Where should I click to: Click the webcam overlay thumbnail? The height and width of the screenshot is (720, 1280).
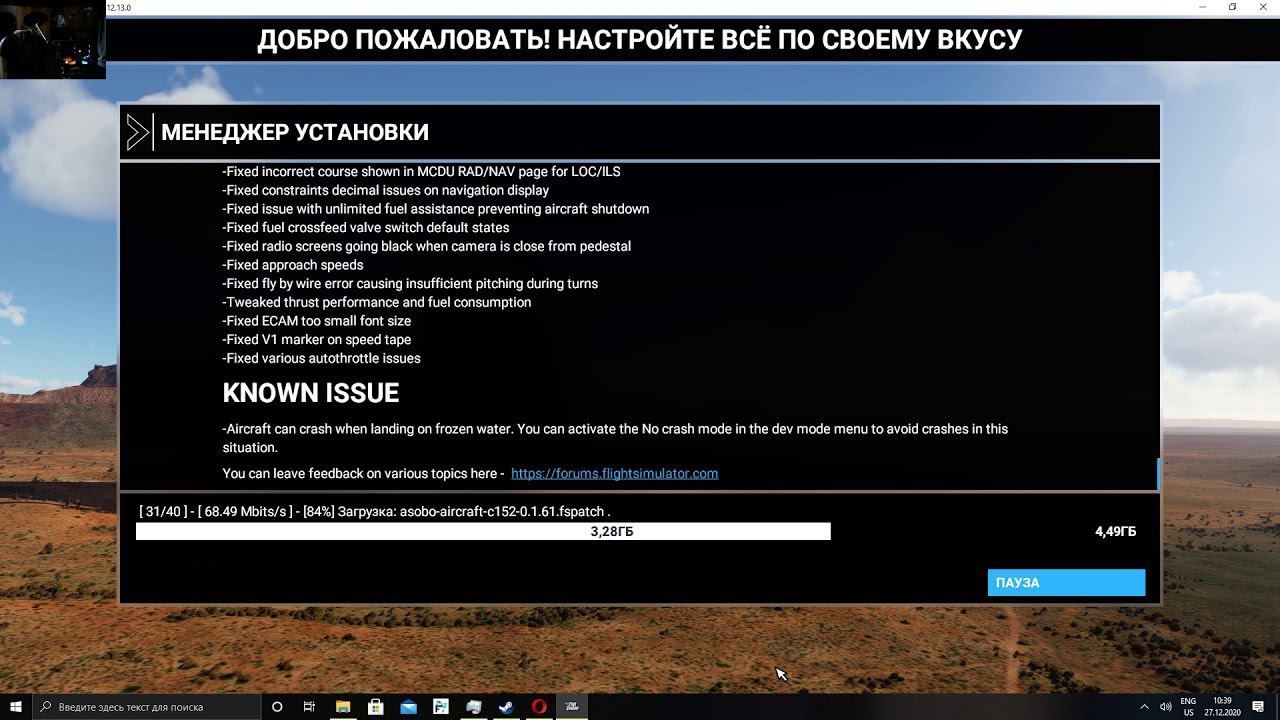tap(52, 42)
